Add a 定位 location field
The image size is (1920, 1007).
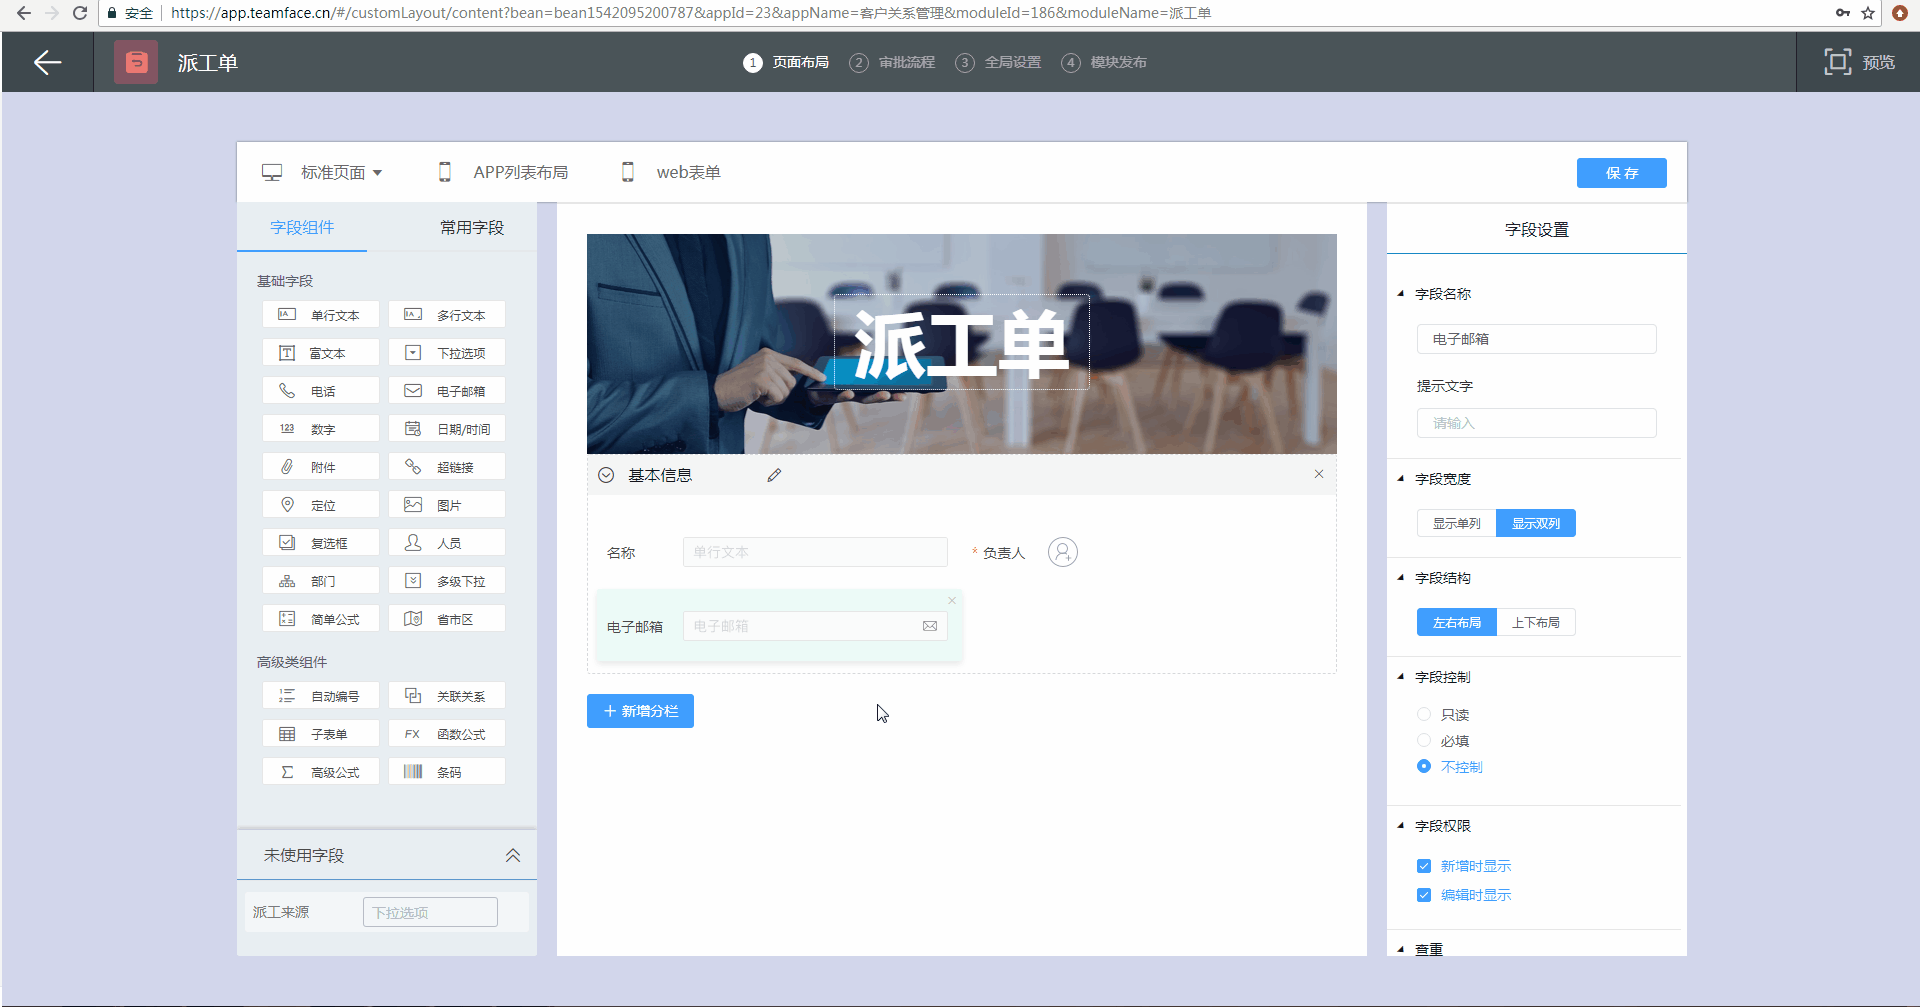click(321, 504)
